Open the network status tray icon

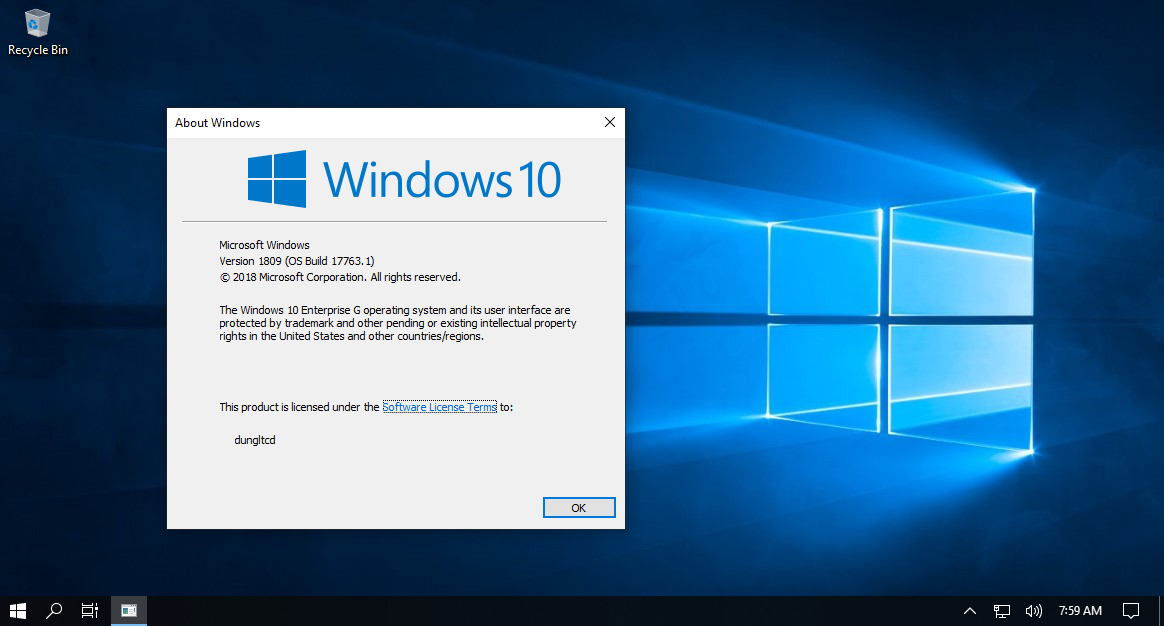click(x=1001, y=610)
